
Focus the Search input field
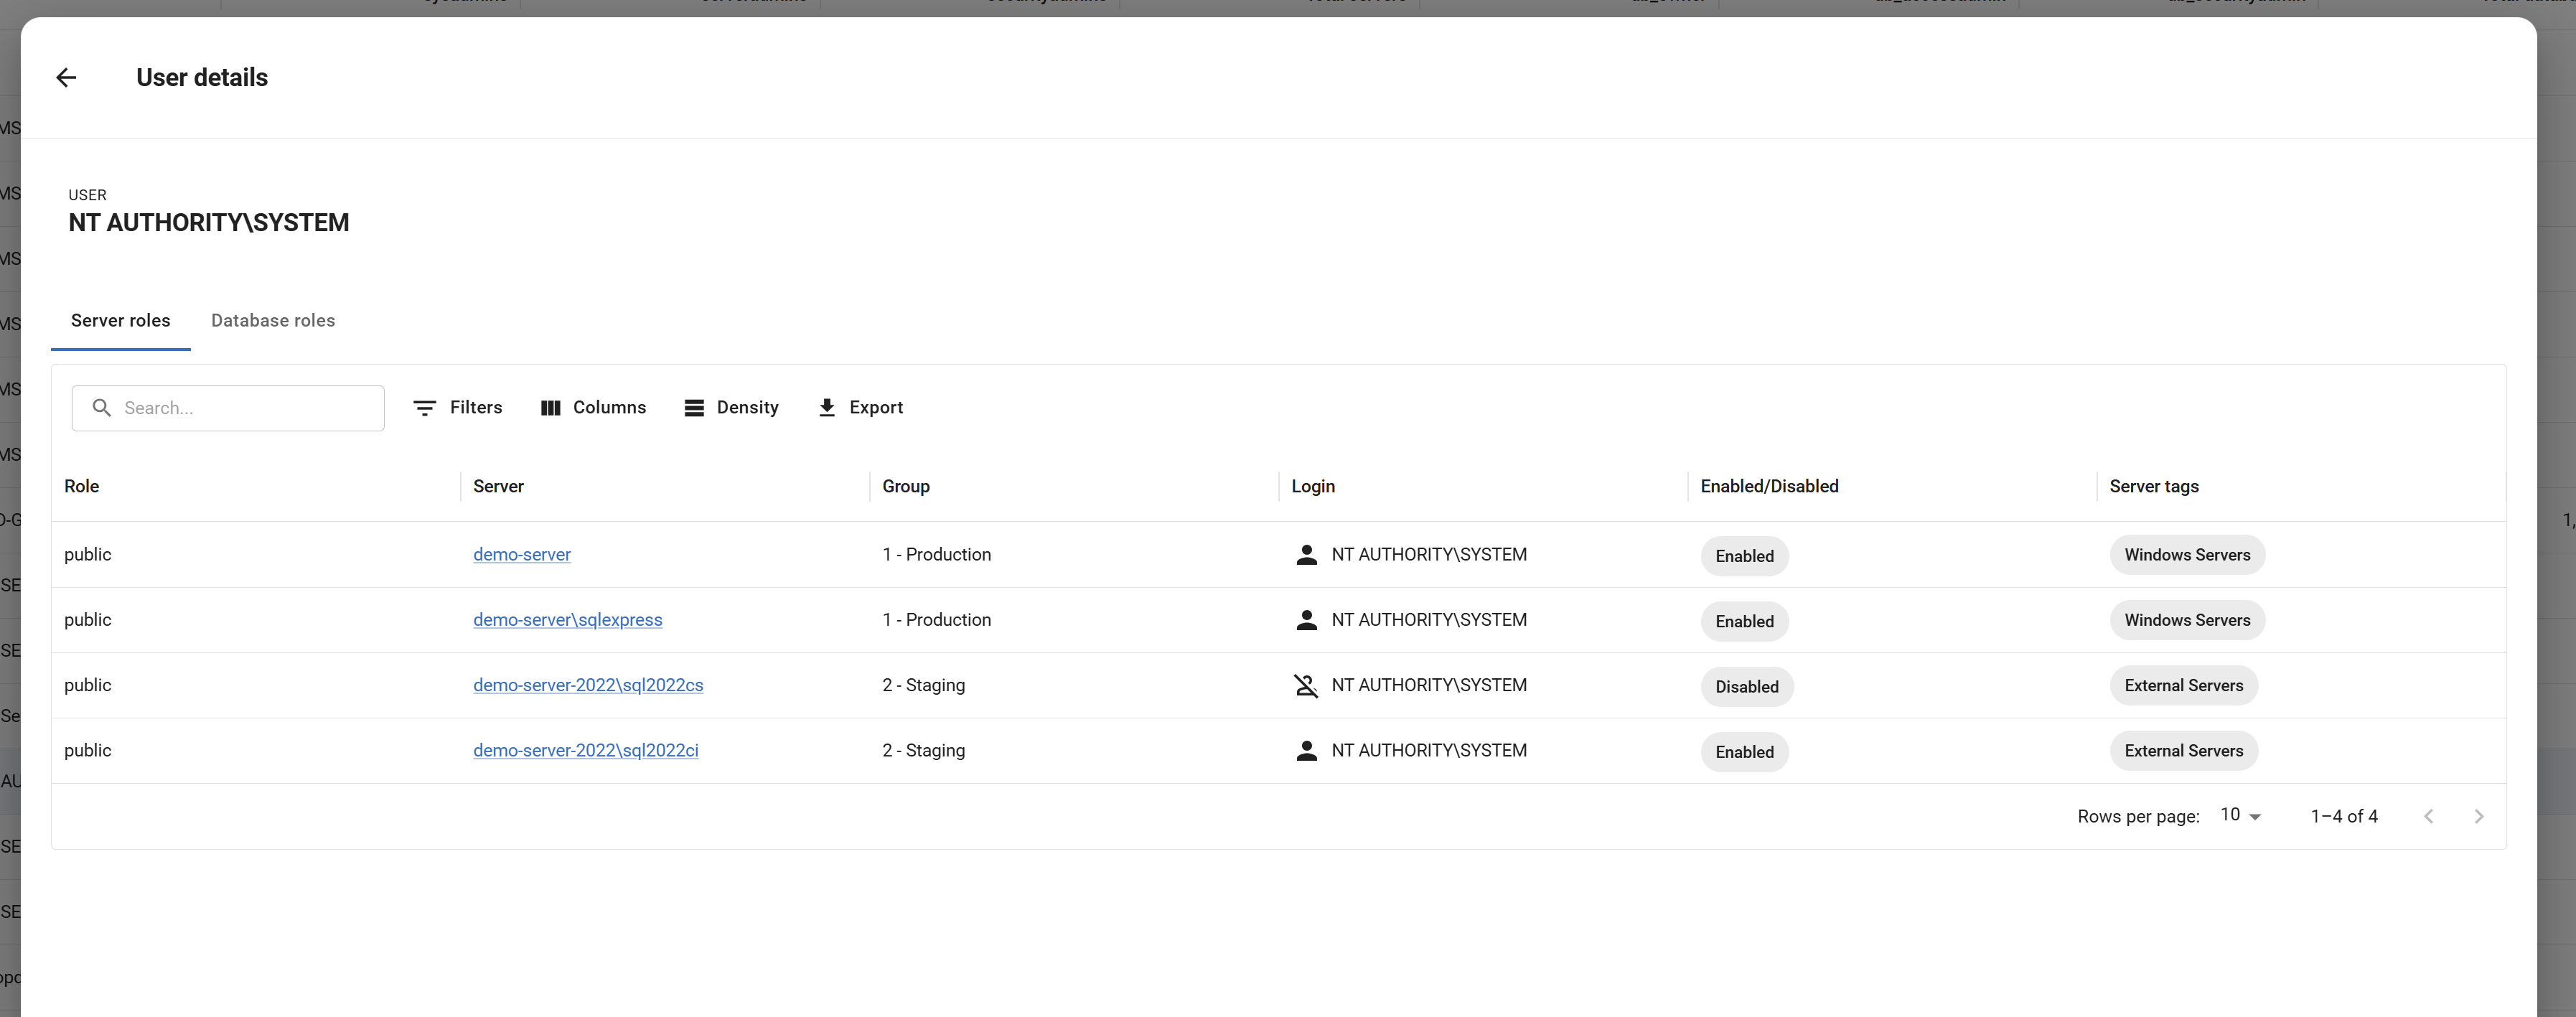245,408
